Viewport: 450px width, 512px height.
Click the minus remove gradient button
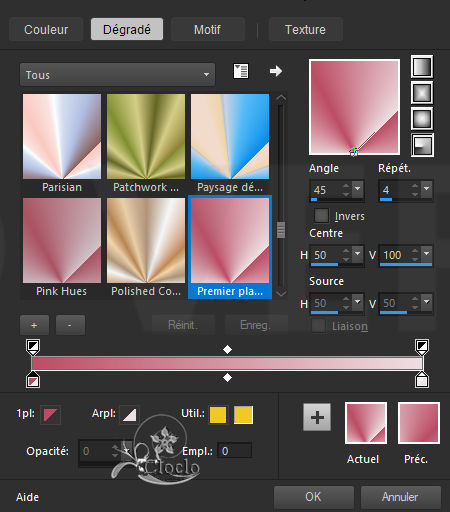pyautogui.click(x=70, y=325)
